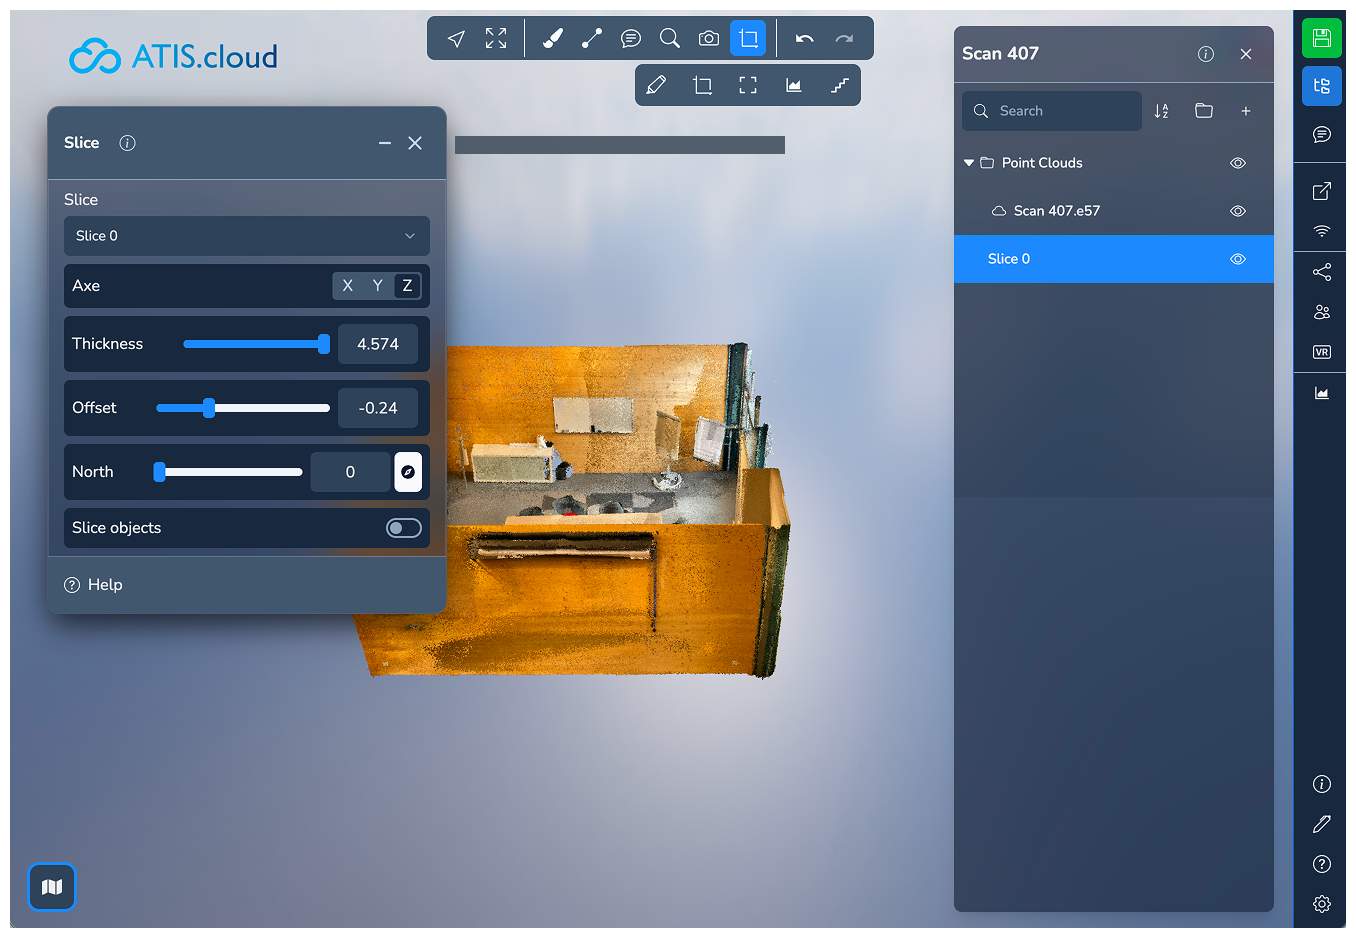
Task: Click the compass icon beside North
Action: 408,472
